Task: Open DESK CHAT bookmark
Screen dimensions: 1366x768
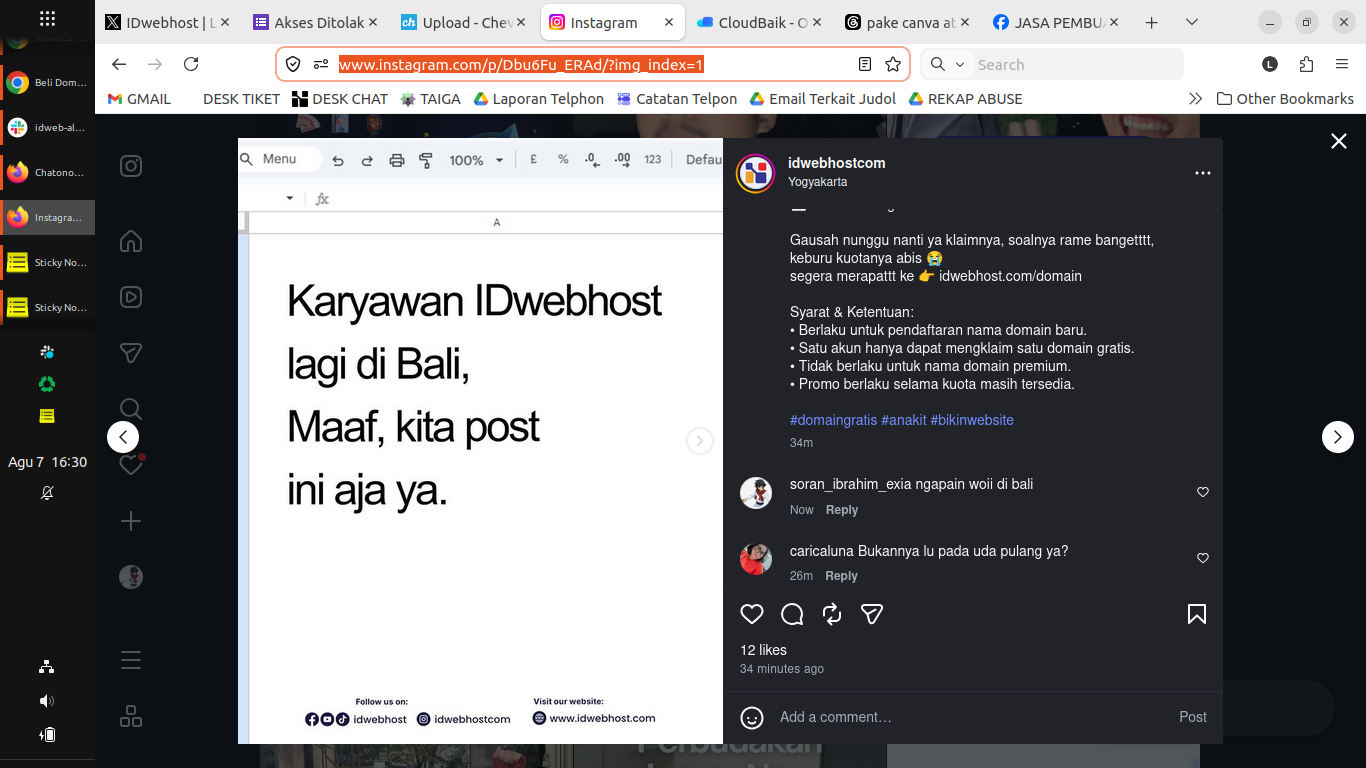Action: 340,99
